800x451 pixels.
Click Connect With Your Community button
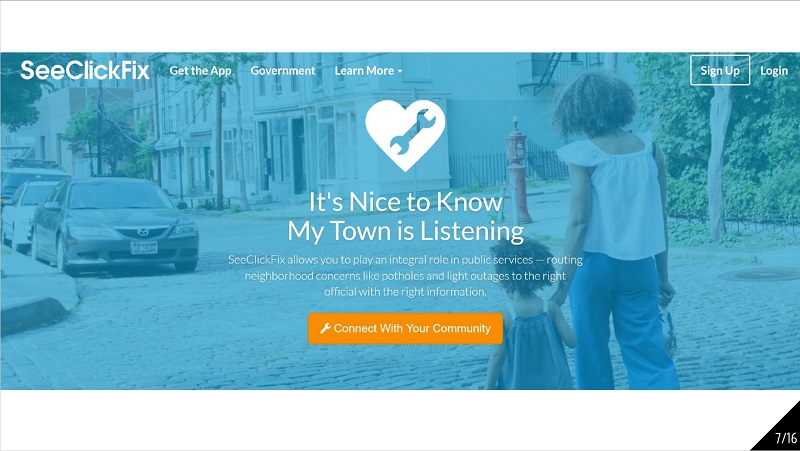pos(405,329)
